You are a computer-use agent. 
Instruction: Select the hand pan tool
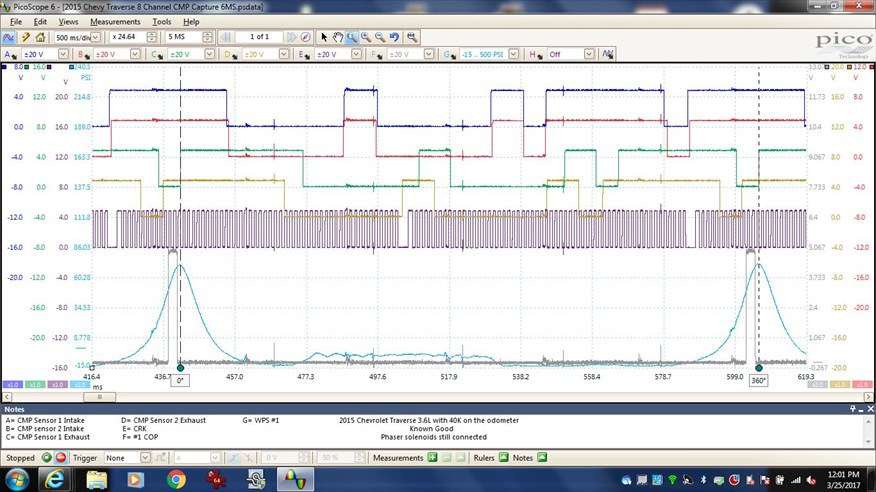point(338,37)
